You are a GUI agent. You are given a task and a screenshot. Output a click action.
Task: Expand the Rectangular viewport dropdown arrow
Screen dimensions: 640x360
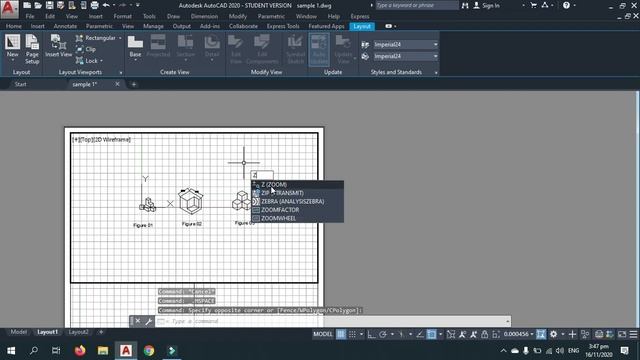tap(120, 38)
